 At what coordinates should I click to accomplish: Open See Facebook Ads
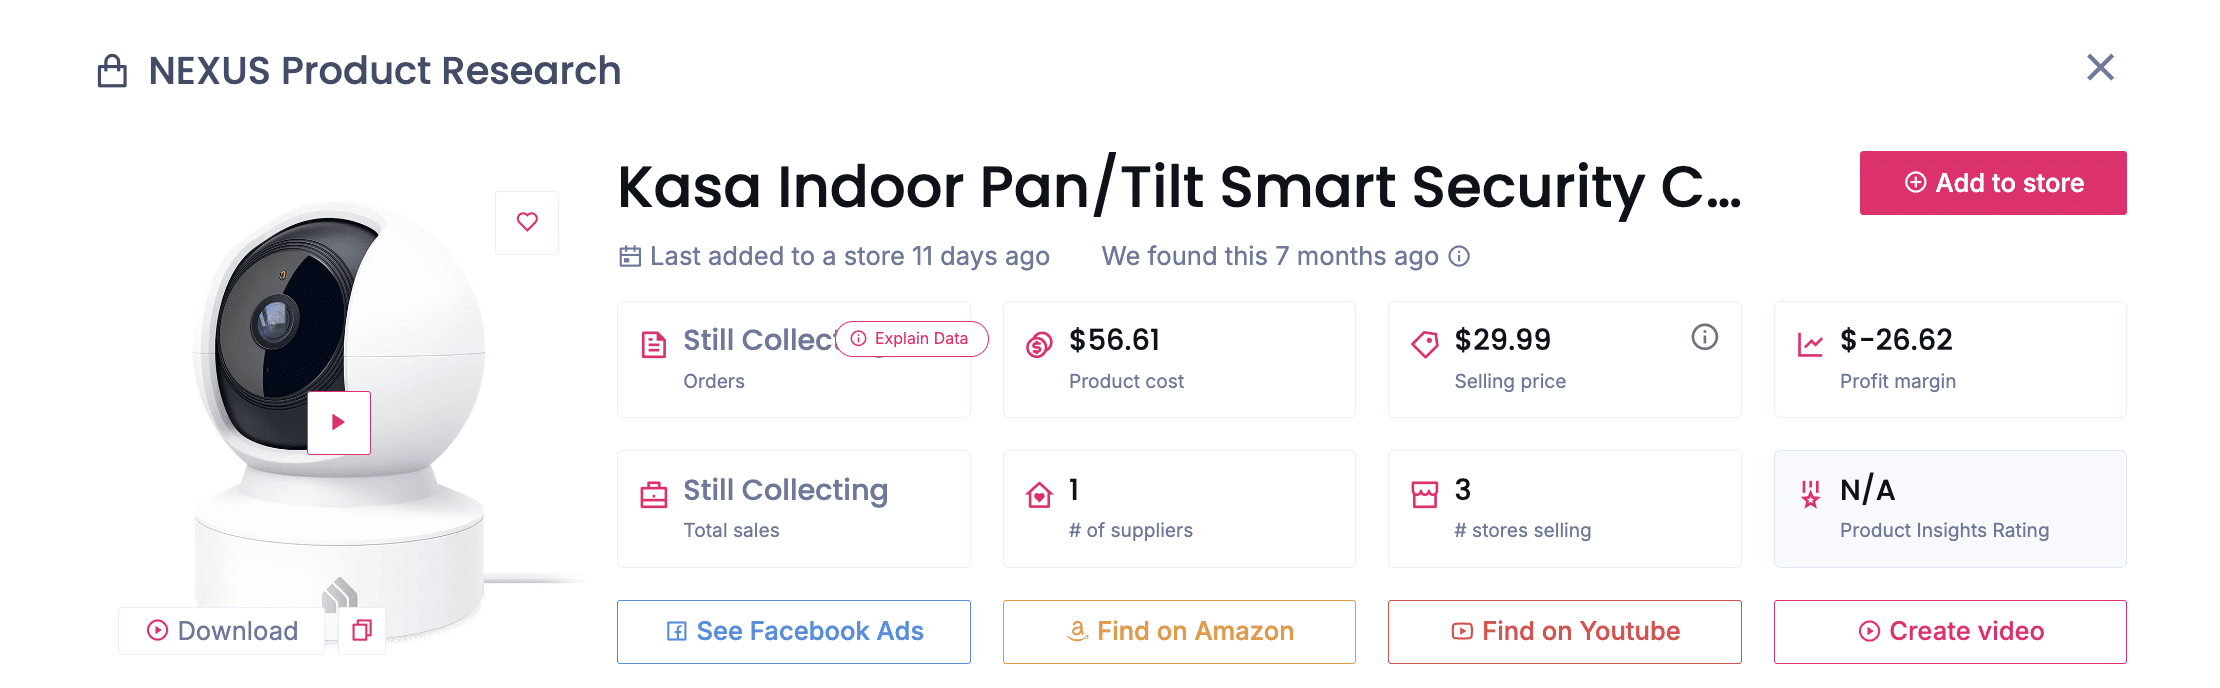(793, 631)
